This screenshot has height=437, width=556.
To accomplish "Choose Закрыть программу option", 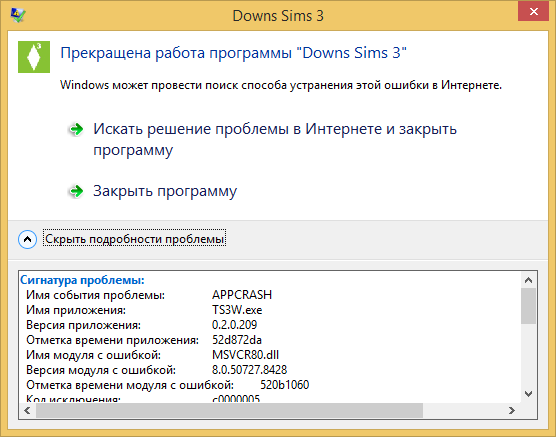I will click(x=165, y=191).
